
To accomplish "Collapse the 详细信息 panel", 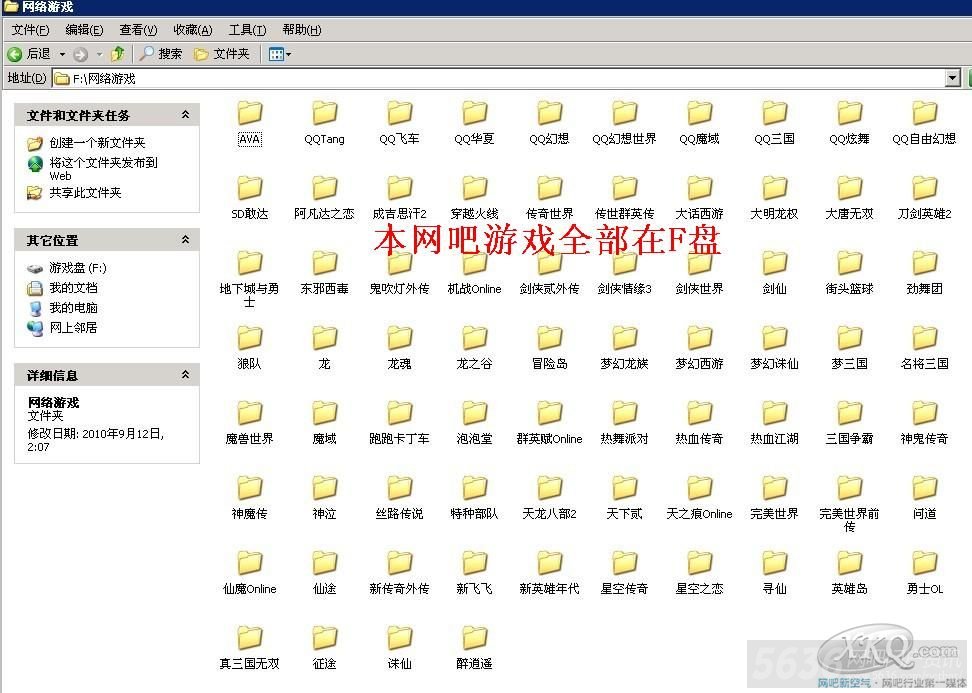I will [185, 374].
